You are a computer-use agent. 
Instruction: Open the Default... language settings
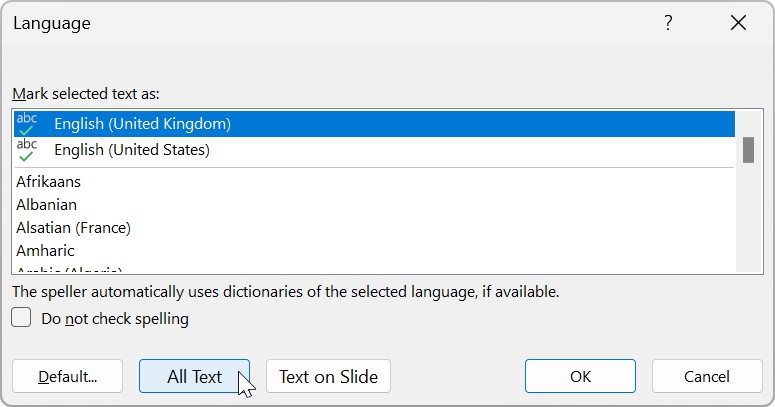tap(67, 376)
